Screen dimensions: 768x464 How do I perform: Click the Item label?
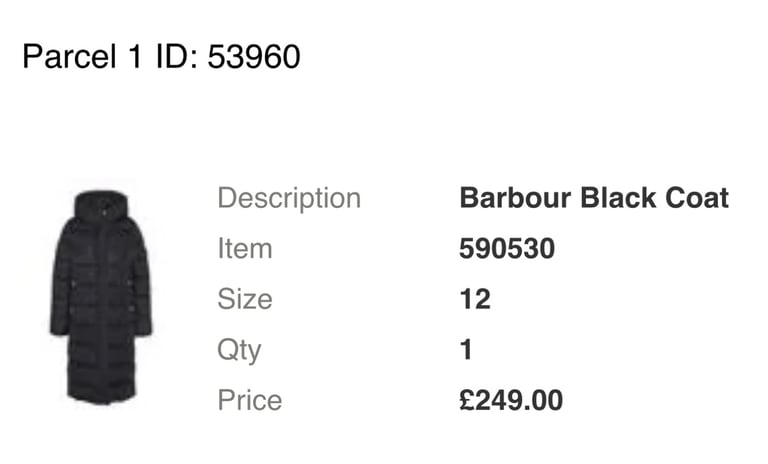click(245, 248)
